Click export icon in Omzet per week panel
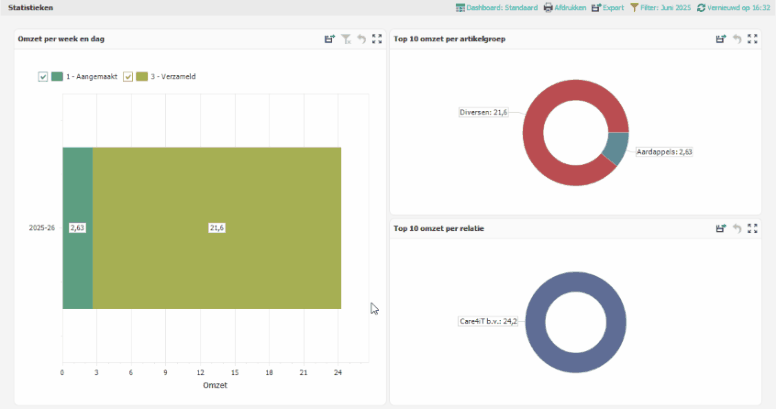This screenshot has width=776, height=409. 329,39
